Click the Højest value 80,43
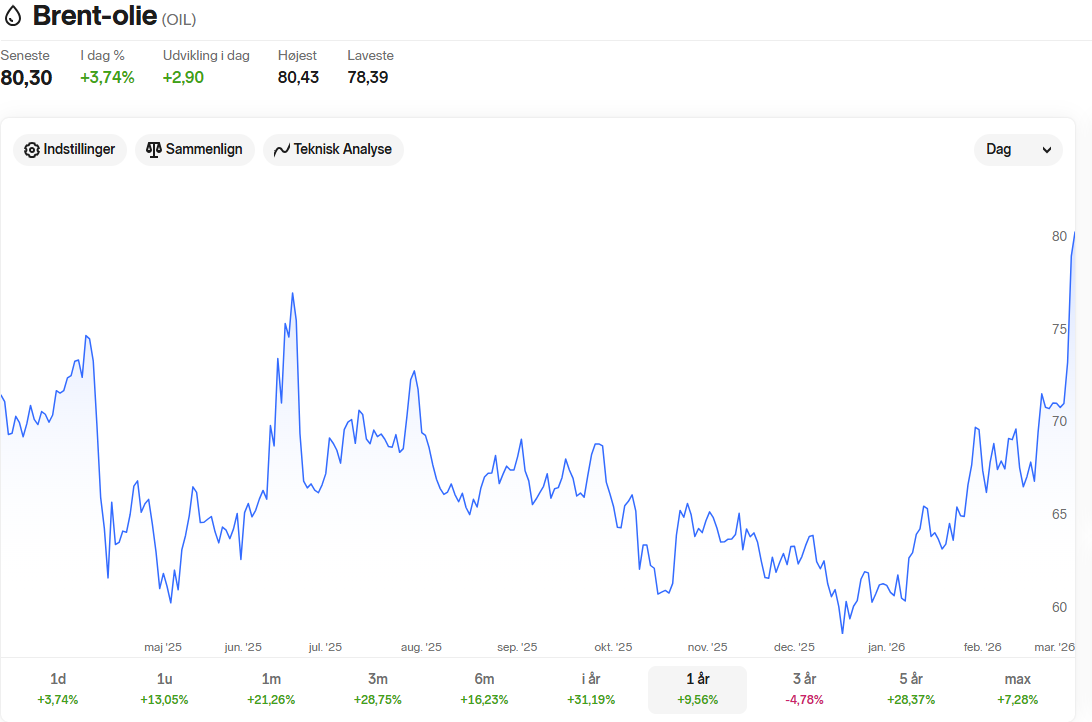The height and width of the screenshot is (722, 1092). 298,77
